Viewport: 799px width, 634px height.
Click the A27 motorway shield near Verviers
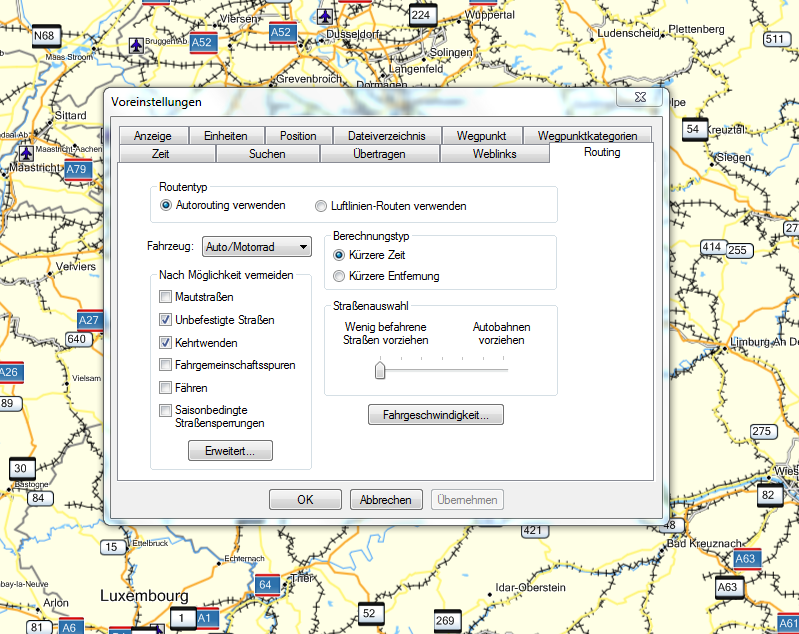click(x=89, y=320)
